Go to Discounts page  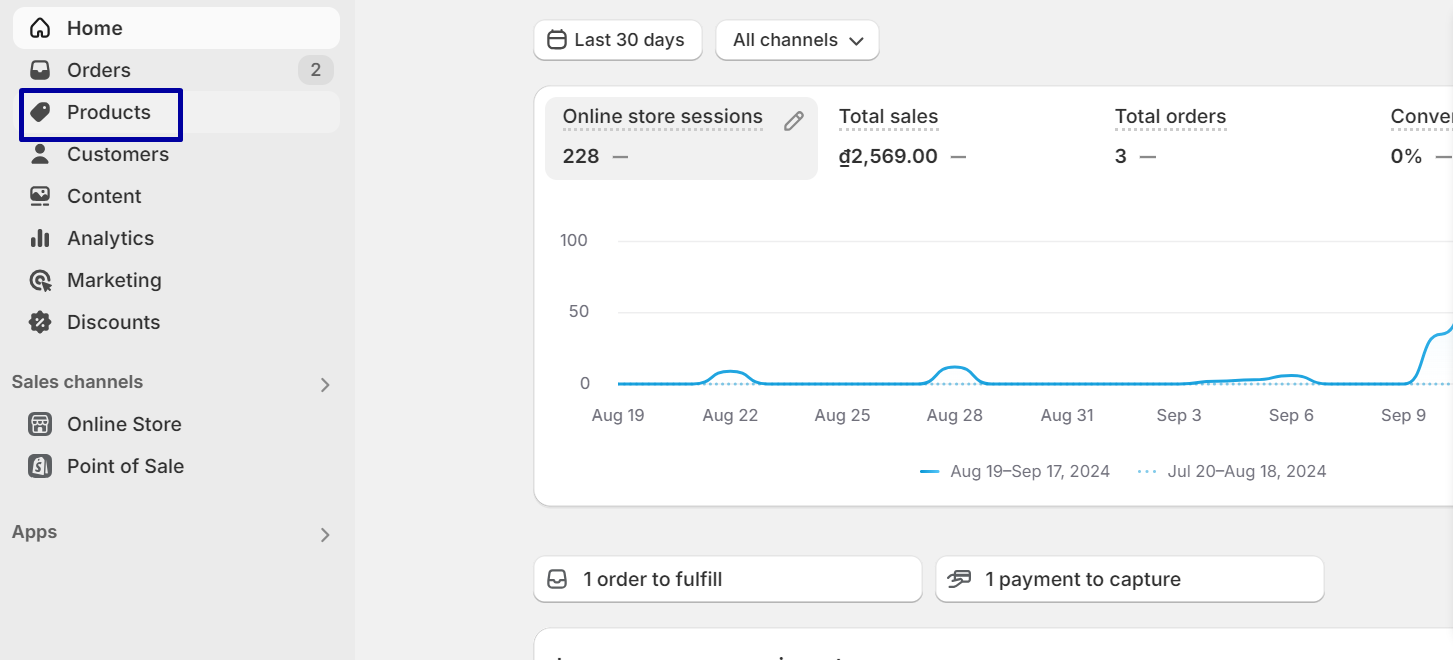tap(176, 322)
